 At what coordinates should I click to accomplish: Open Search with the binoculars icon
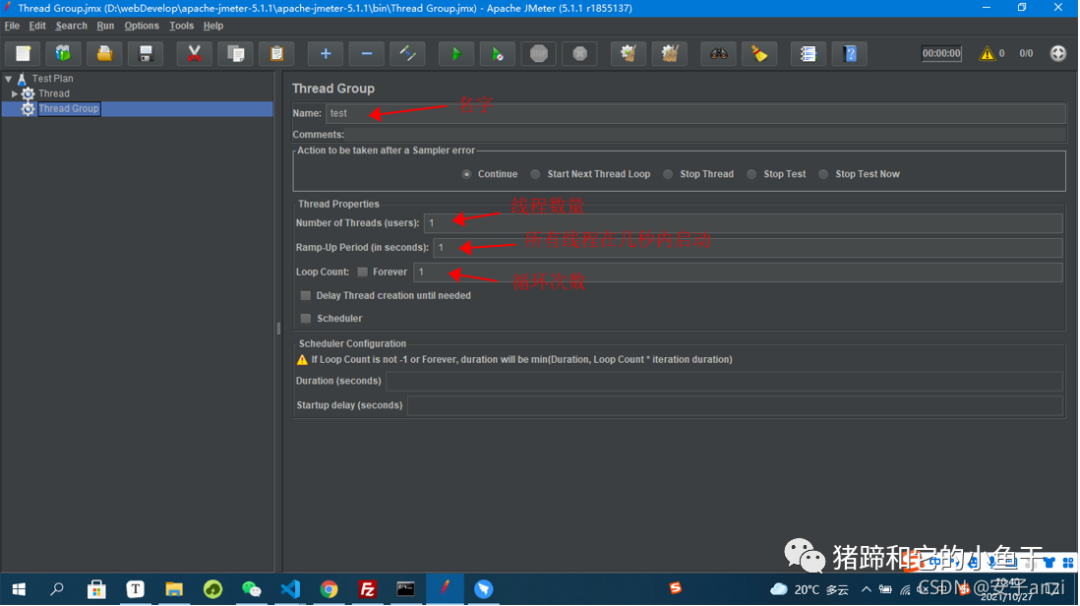click(718, 54)
